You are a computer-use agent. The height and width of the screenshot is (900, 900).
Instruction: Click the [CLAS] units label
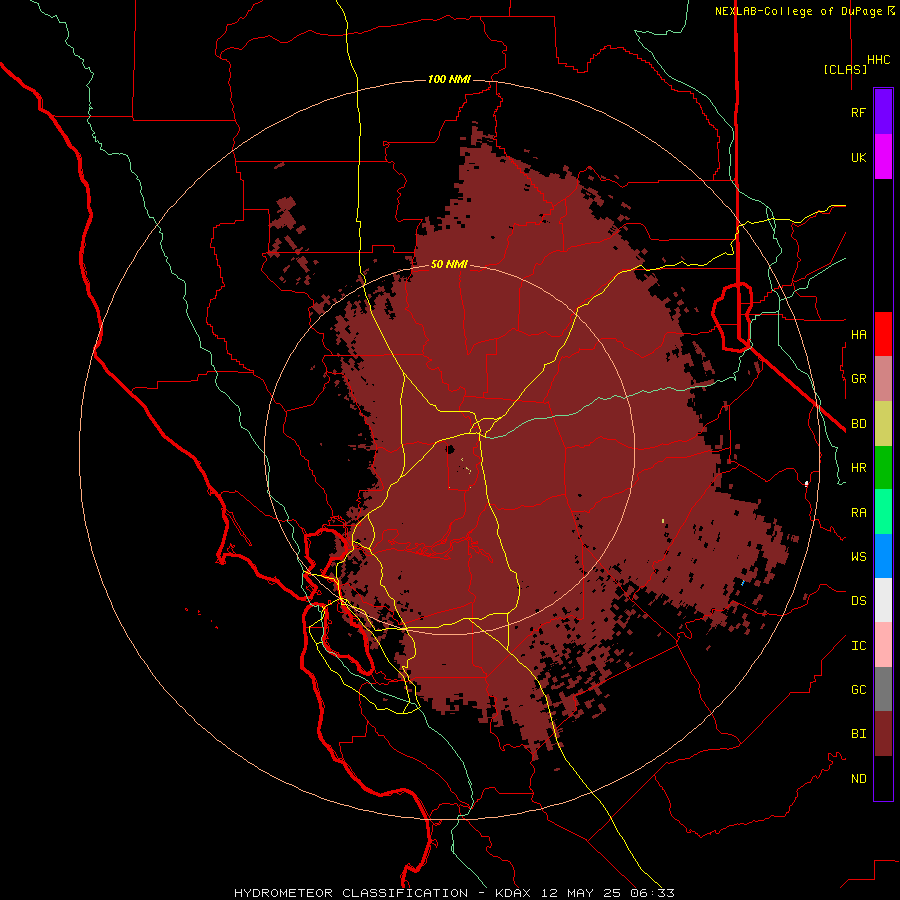pos(845,69)
